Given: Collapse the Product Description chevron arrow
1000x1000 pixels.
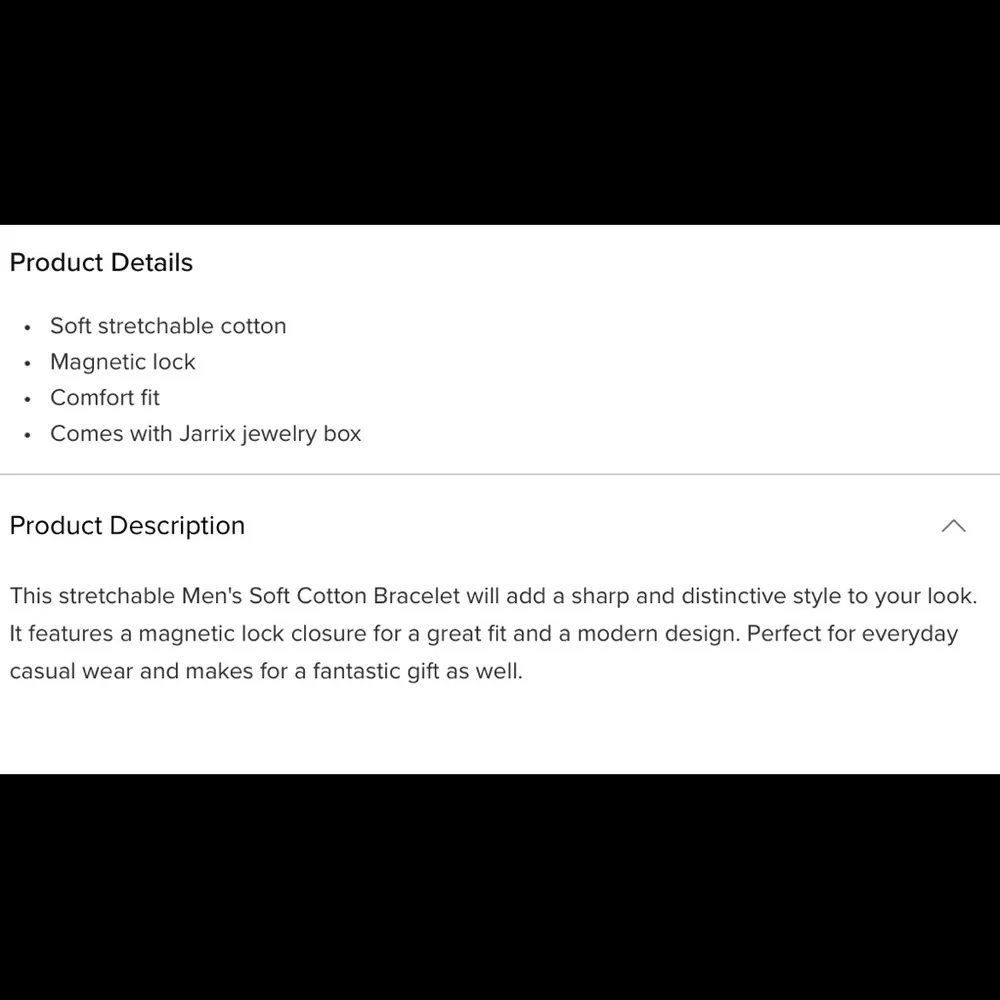Looking at the screenshot, I should tap(953, 526).
